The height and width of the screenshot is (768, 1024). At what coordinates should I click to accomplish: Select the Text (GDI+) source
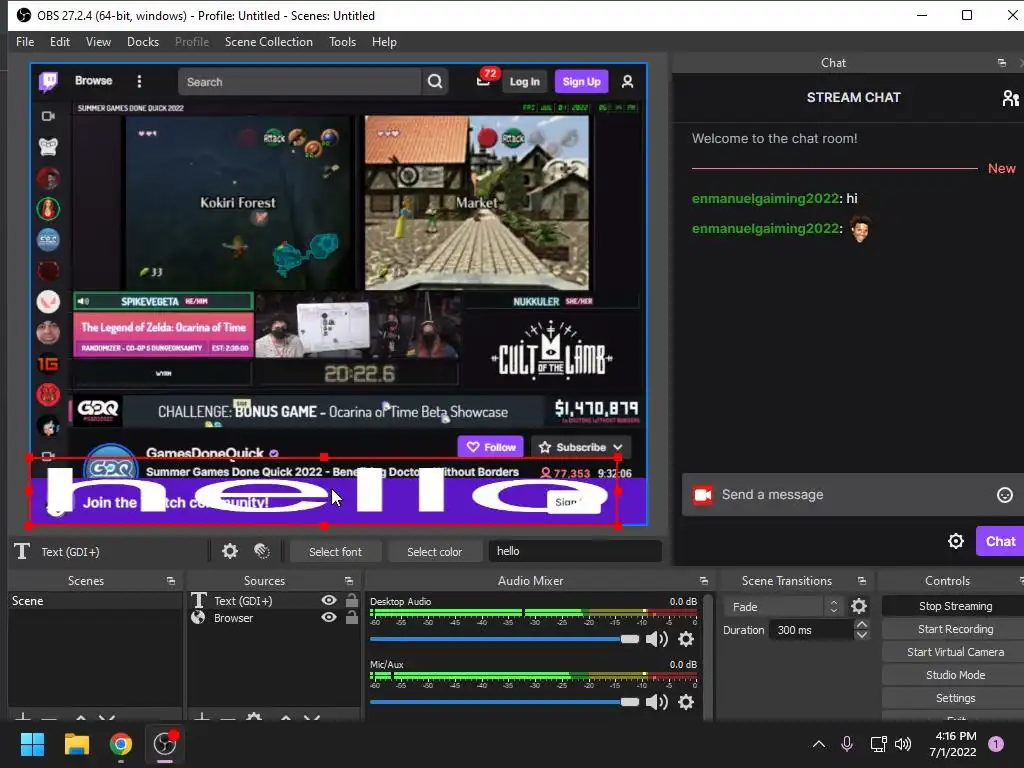tap(243, 601)
